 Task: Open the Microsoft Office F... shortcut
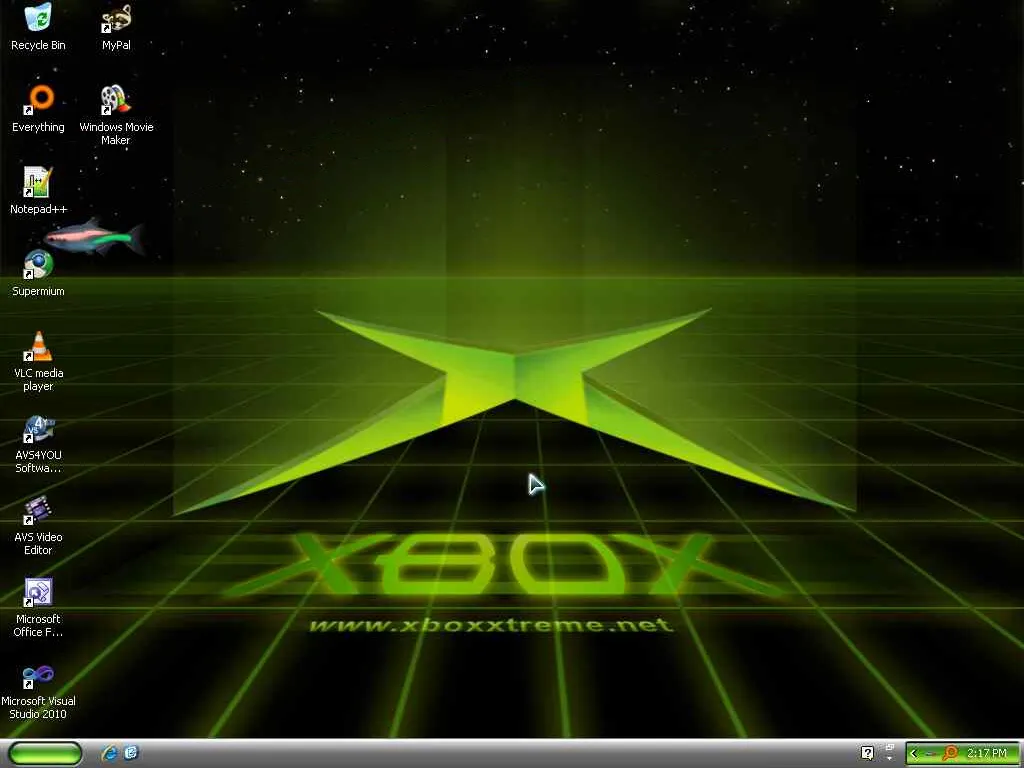tap(38, 608)
